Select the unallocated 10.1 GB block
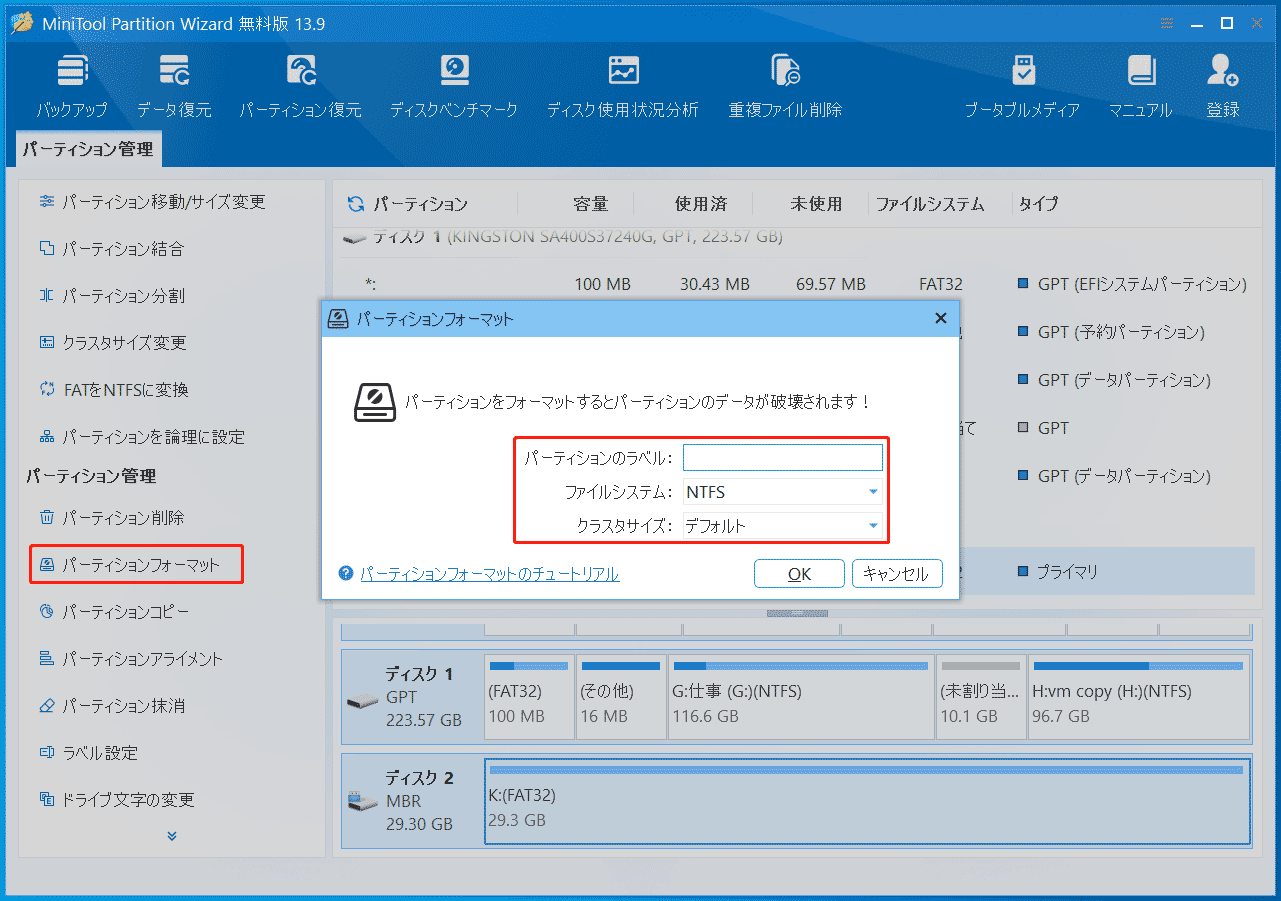The image size is (1281, 901). (983, 697)
